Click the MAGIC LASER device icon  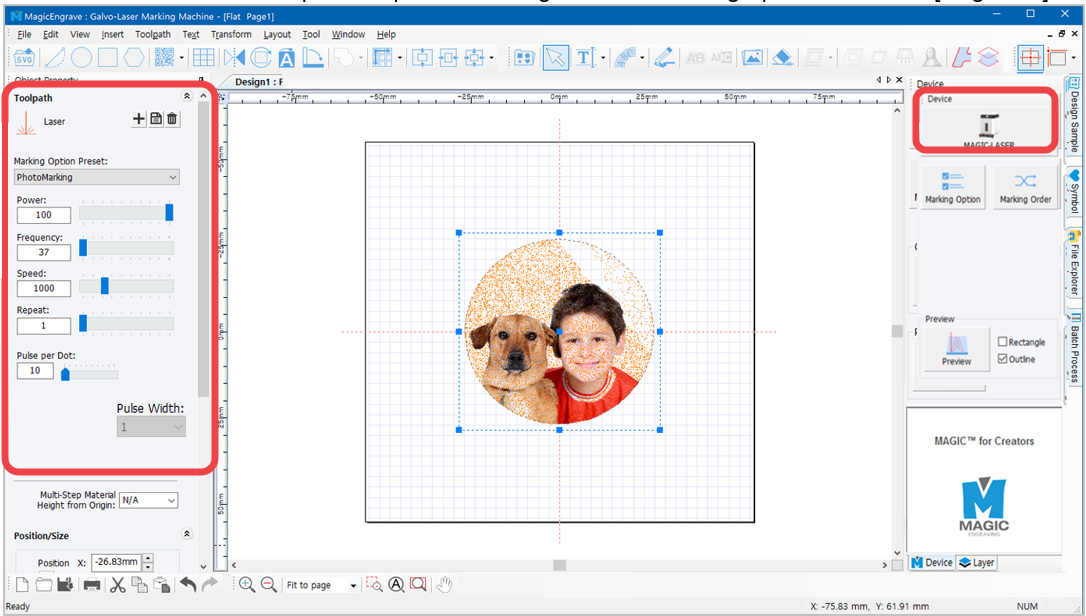pyautogui.click(x=988, y=128)
